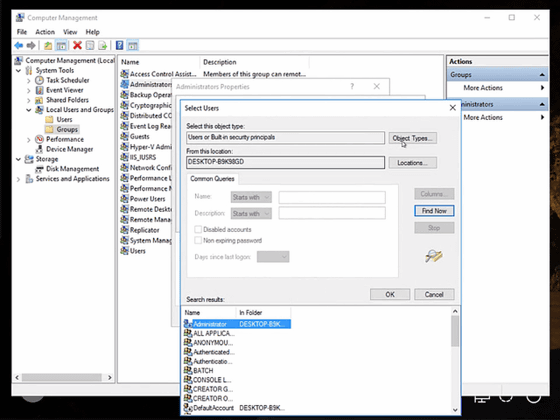Click the Locations... button
This screenshot has height=420, width=560.
[412, 162]
